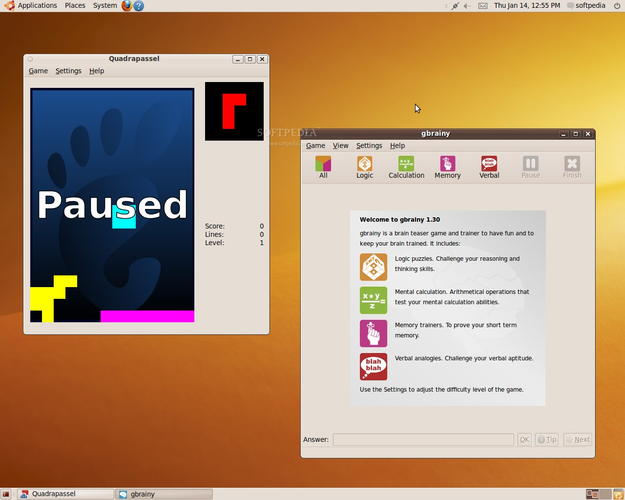Open the softpedia user menu
The width and height of the screenshot is (625, 500).
(586, 6)
